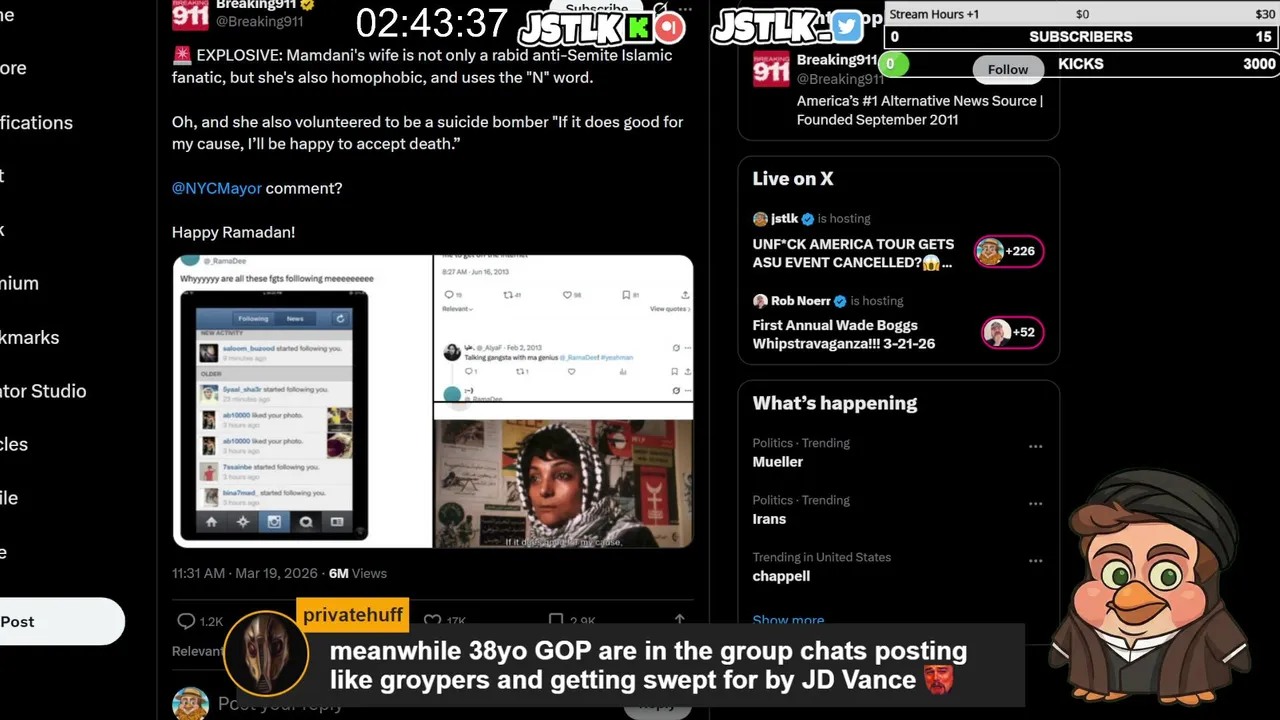Image resolution: width=1280 pixels, height=720 pixels.
Task: Click the Explore item in the left sidebar
Action: pos(14,68)
